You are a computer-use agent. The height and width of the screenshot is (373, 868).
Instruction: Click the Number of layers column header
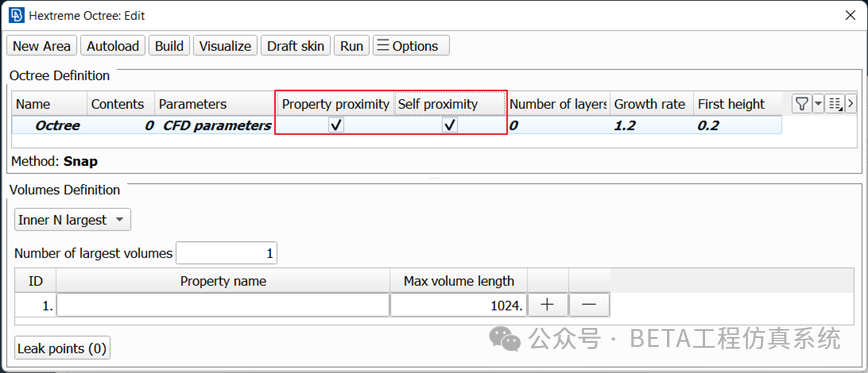click(559, 104)
